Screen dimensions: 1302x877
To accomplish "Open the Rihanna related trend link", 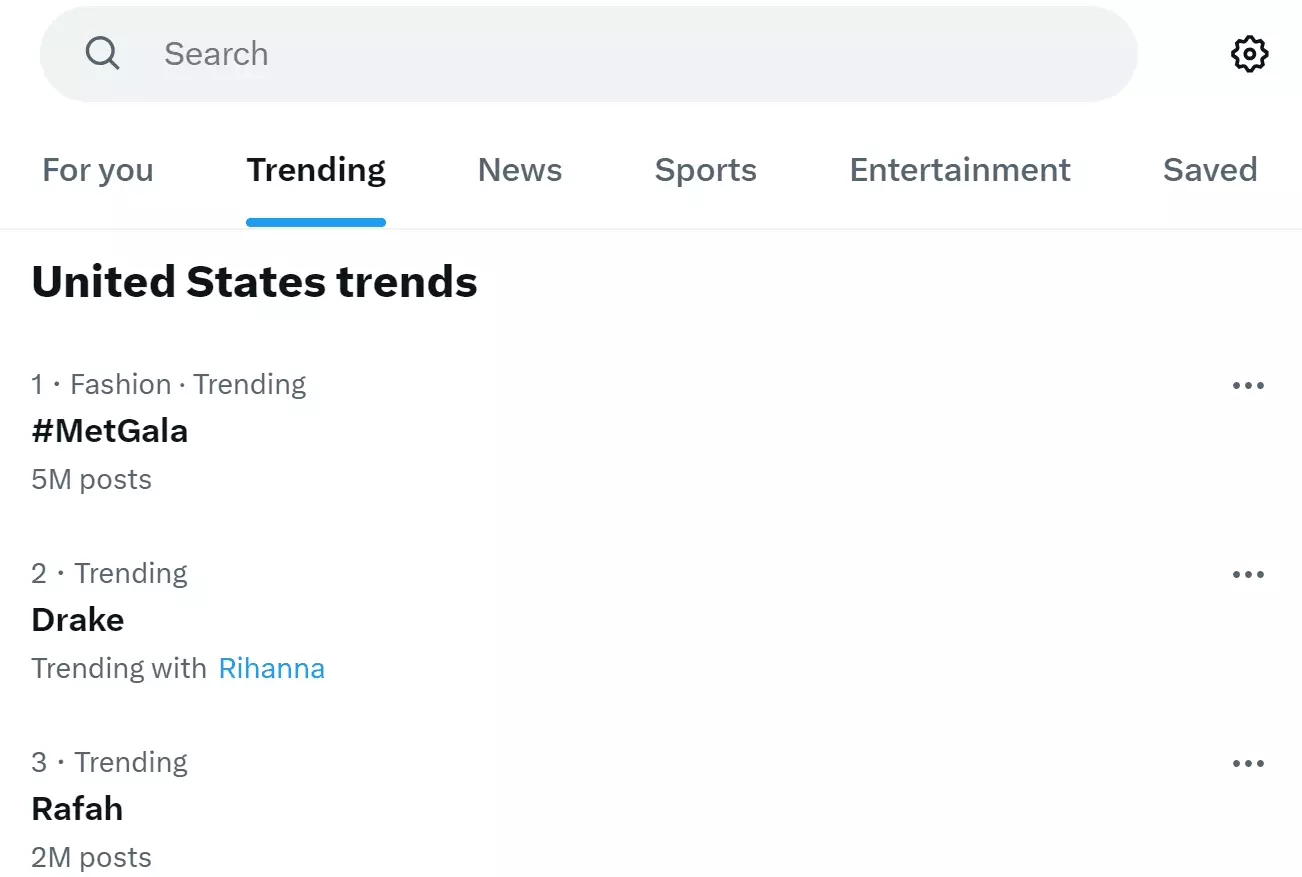I will (x=271, y=667).
